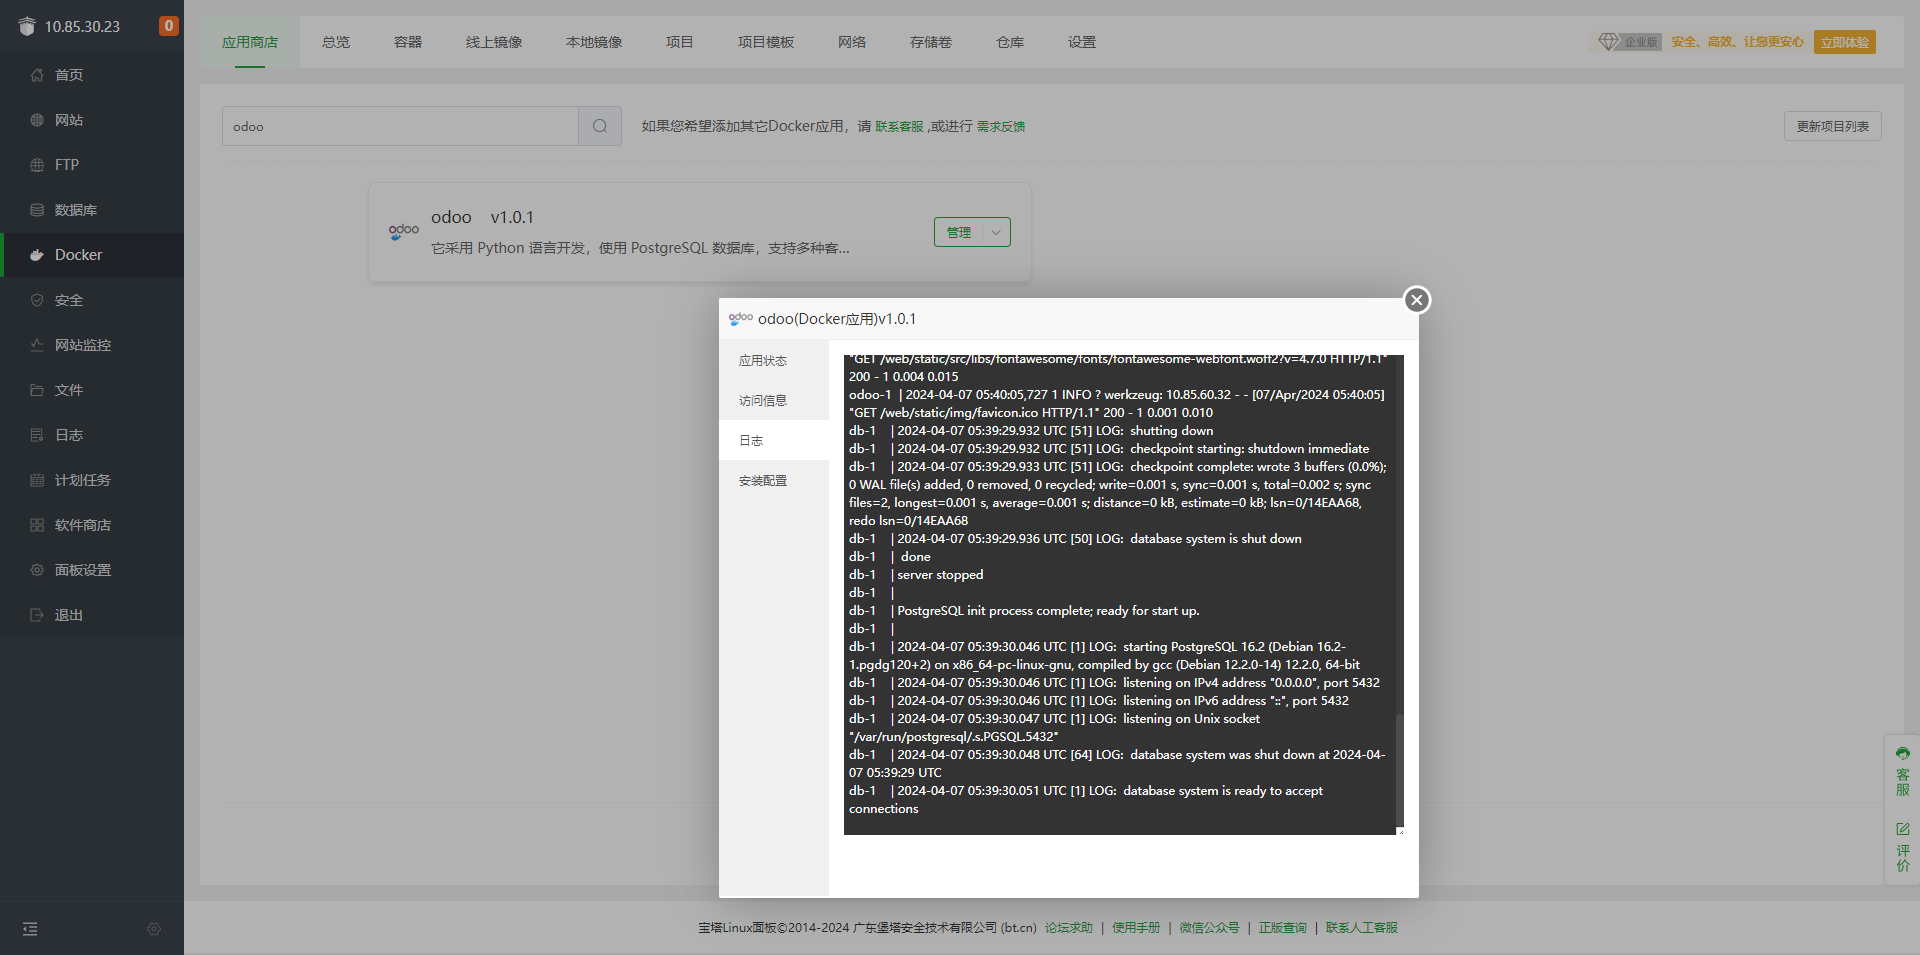The image size is (1920, 955).
Task: Click the server IP 10.85.30.23 header
Action: 82,26
